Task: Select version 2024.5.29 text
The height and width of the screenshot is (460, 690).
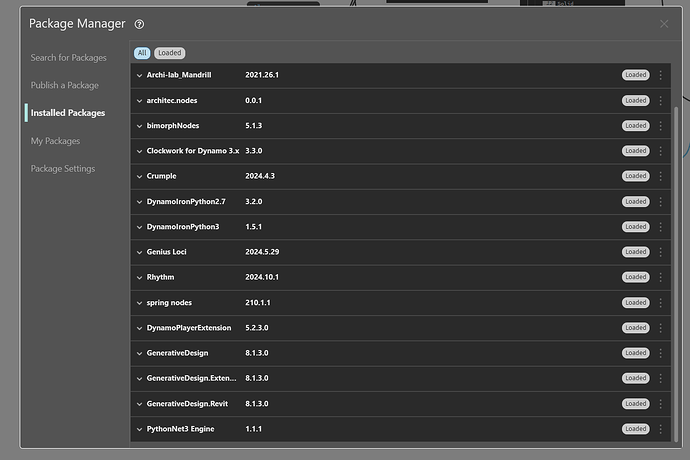Action: click(262, 252)
